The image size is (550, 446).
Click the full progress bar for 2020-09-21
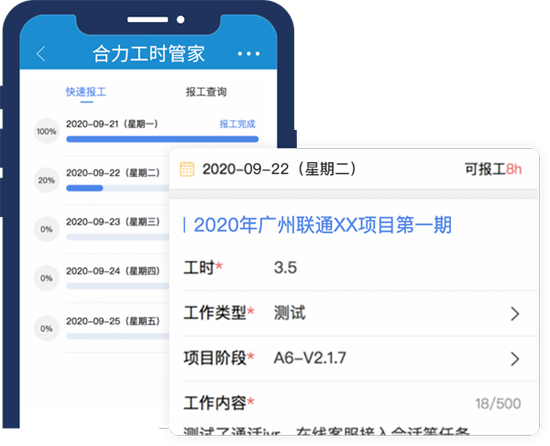162,139
